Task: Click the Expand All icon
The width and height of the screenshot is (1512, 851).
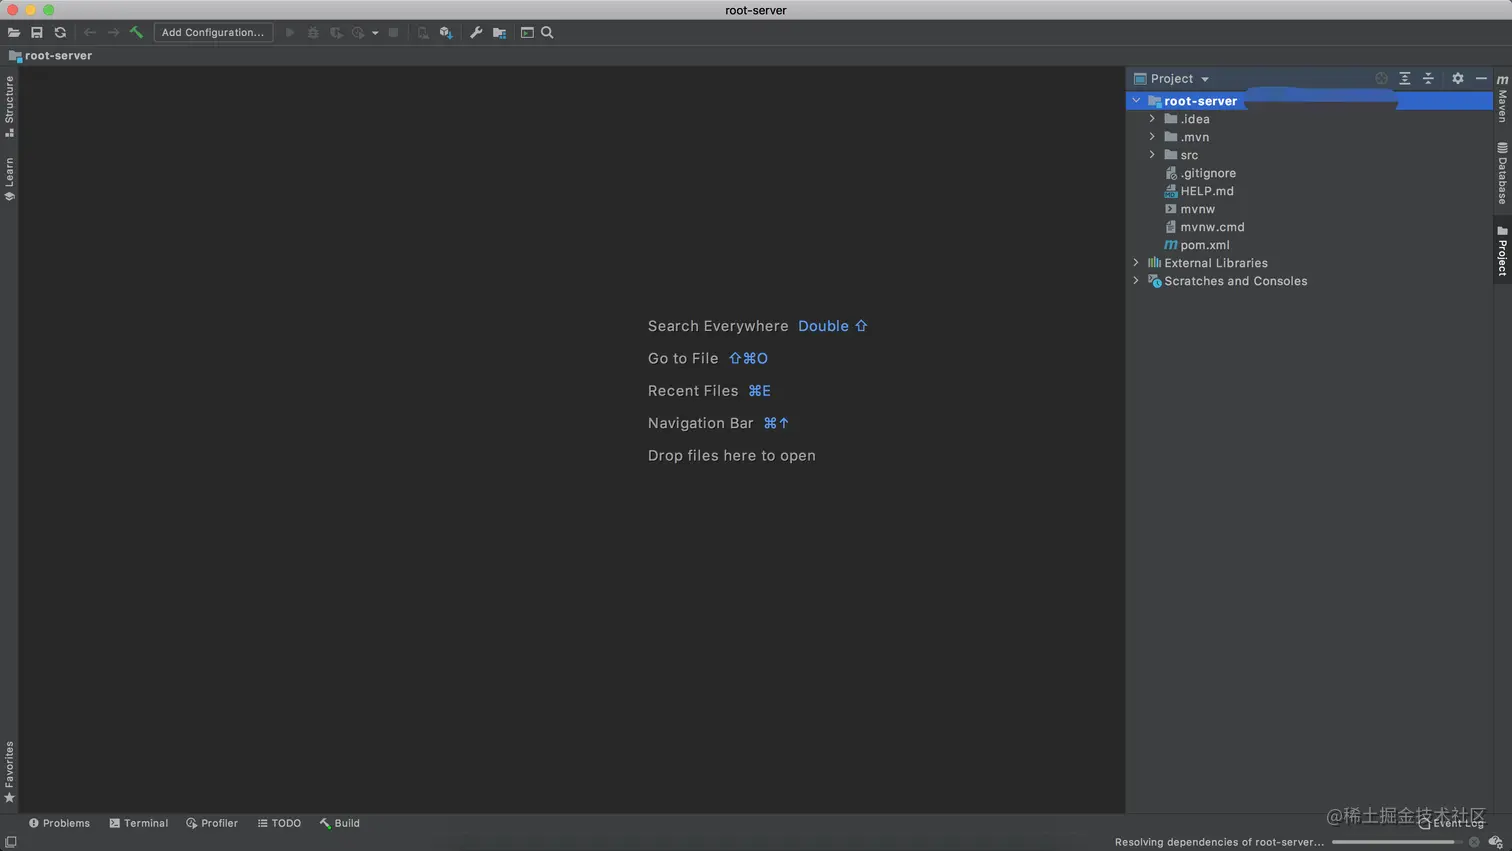Action: coord(1405,79)
